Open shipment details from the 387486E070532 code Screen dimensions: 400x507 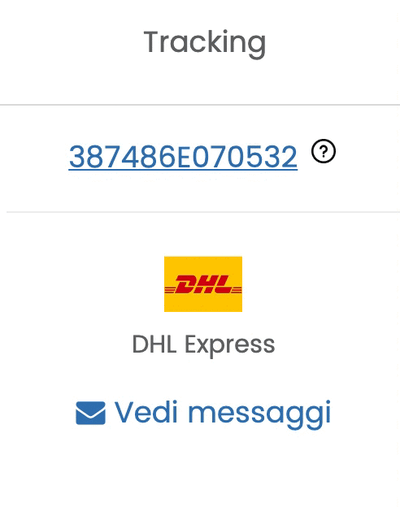click(183, 157)
